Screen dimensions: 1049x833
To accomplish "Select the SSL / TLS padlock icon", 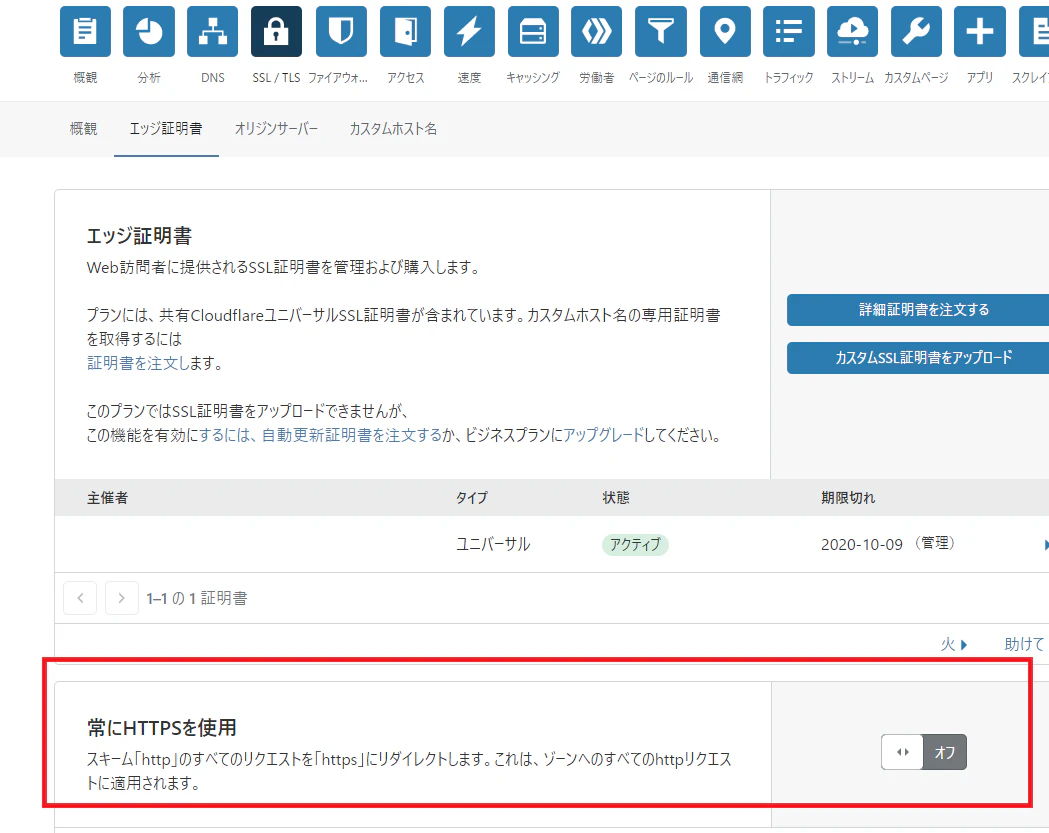I will 276,31.
